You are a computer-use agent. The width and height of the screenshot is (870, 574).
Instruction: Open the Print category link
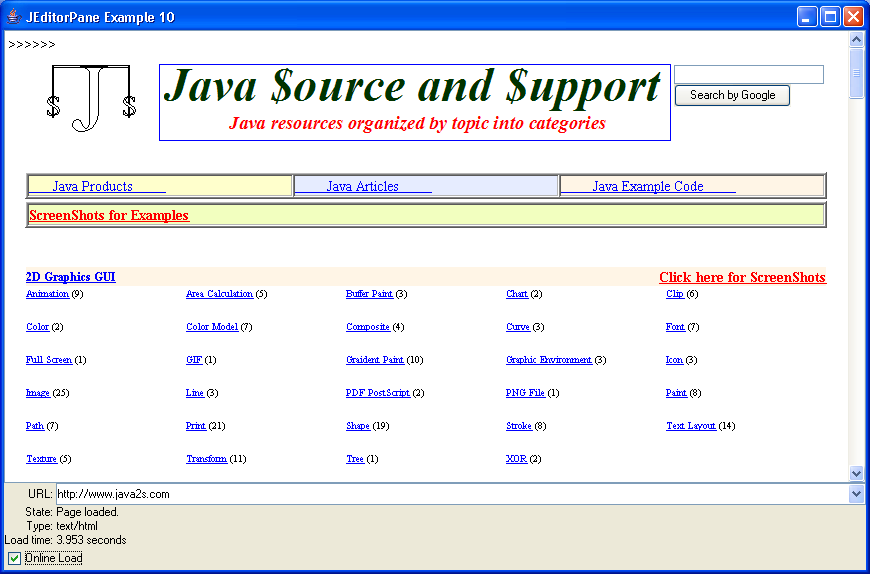(196, 426)
